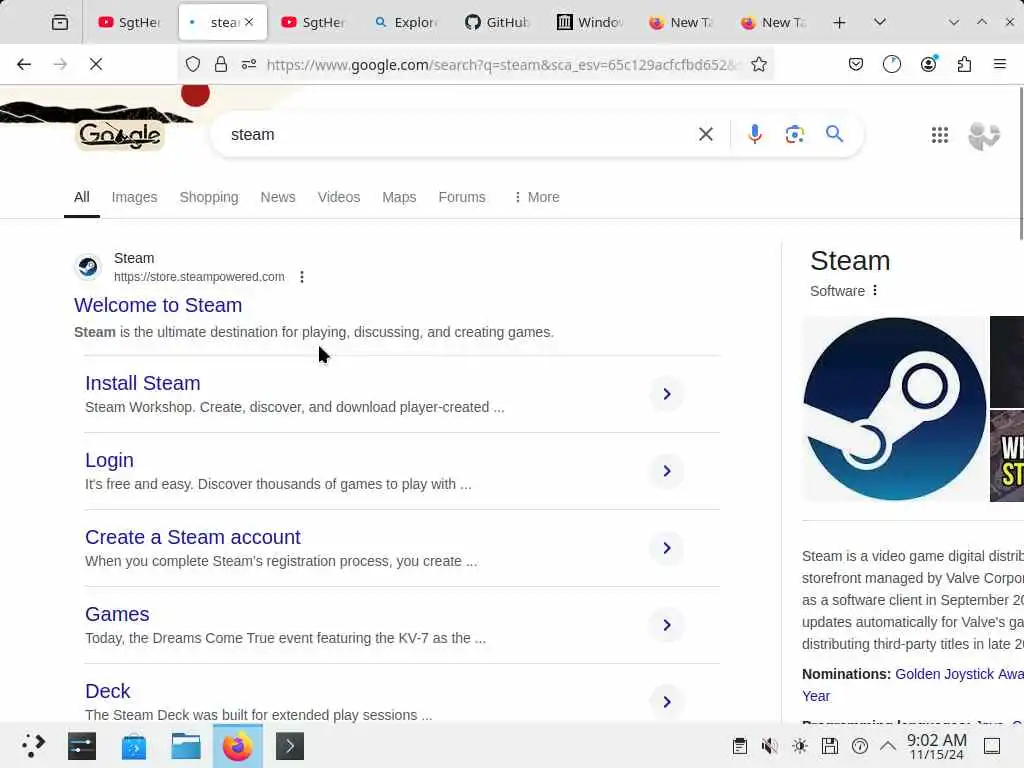Click the Google Doodle logo

pyautogui.click(x=120, y=135)
